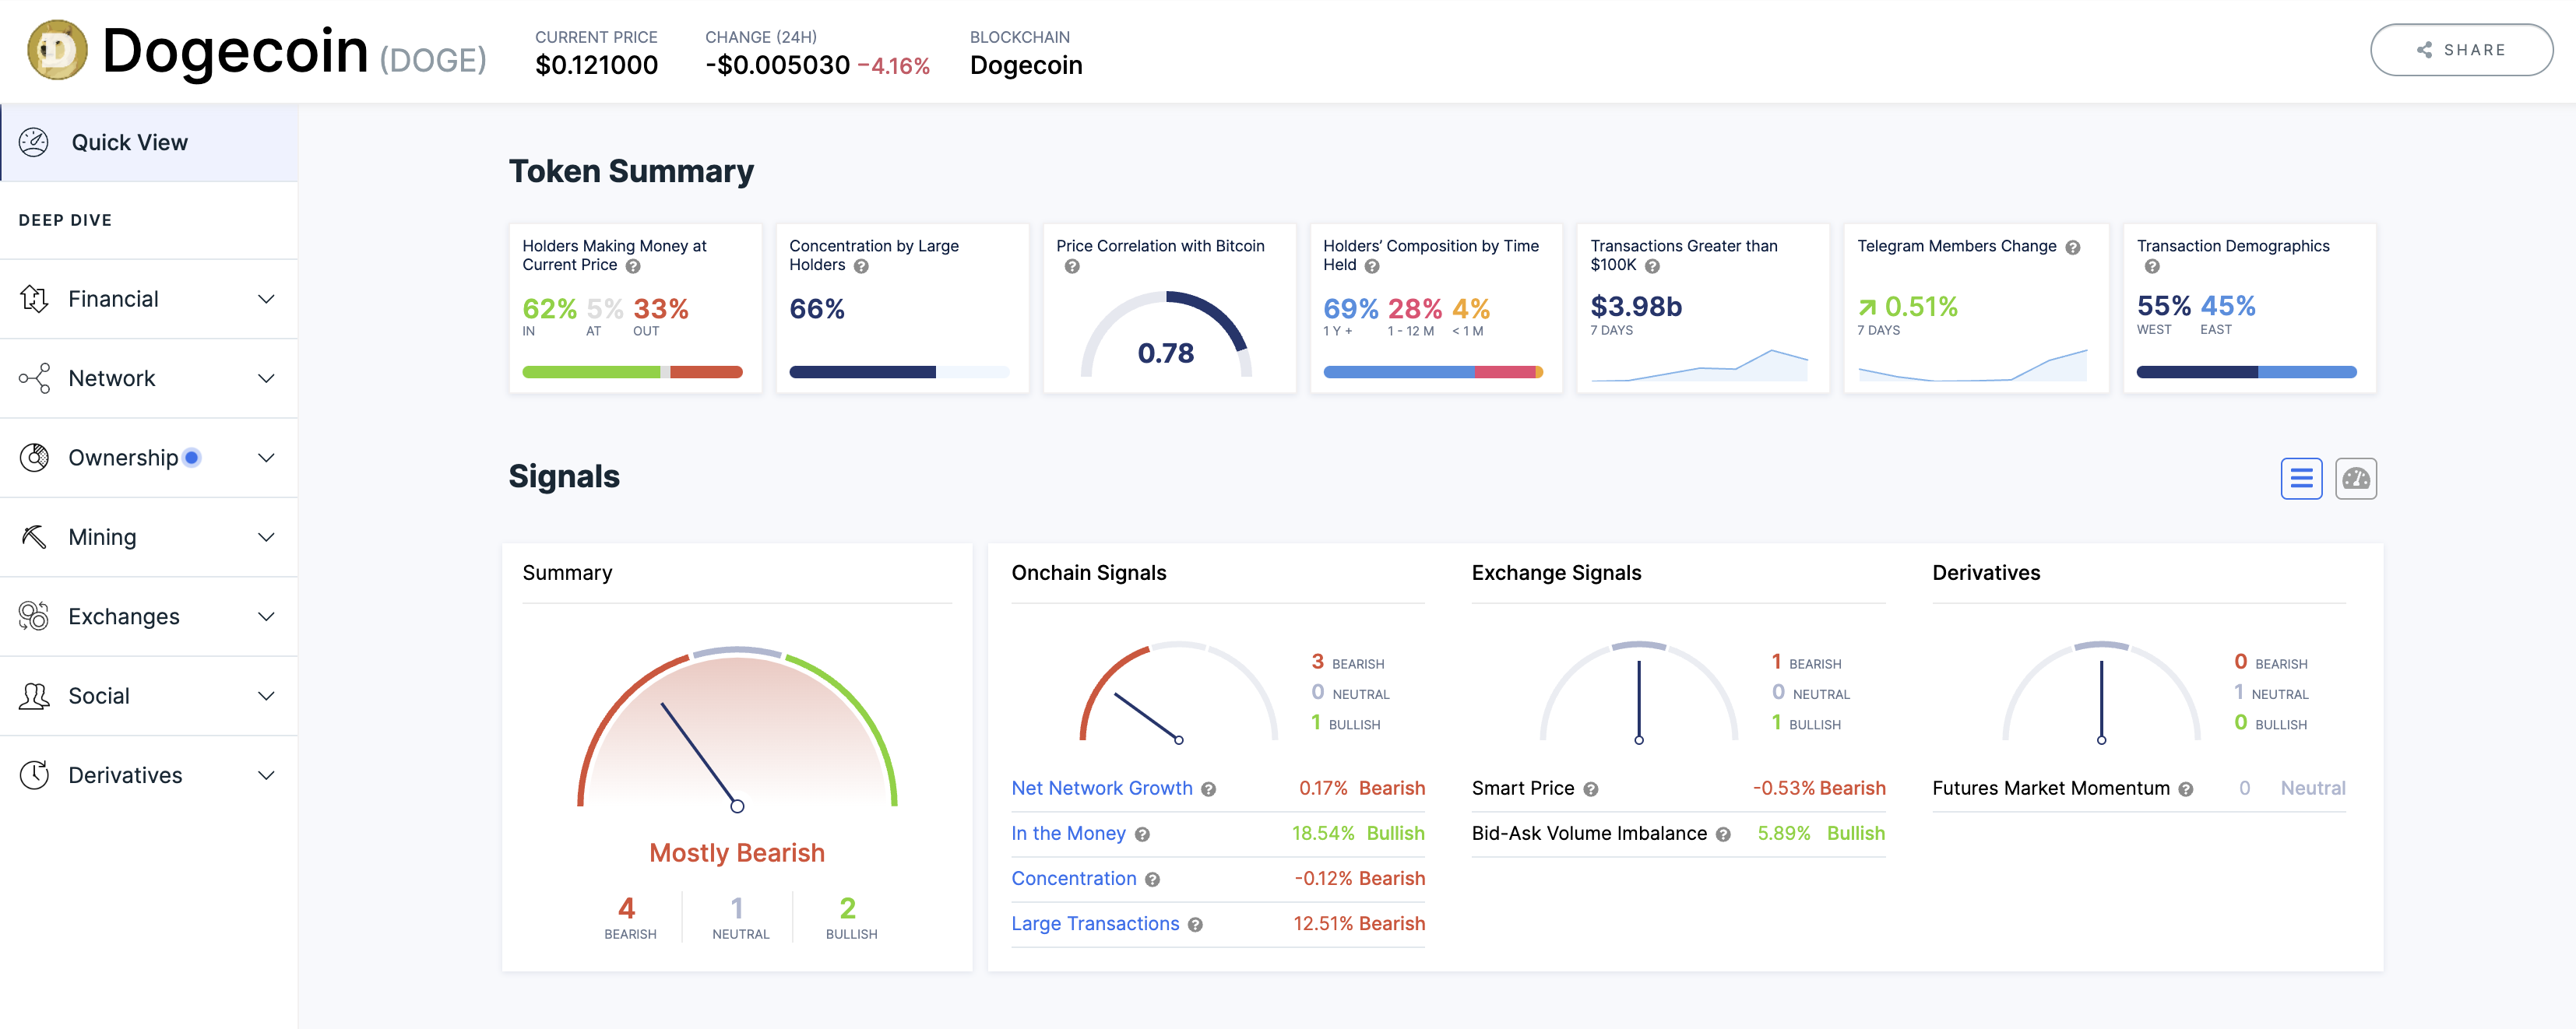Click the Bitcoin correlation 0.78 gauge

point(1166,334)
